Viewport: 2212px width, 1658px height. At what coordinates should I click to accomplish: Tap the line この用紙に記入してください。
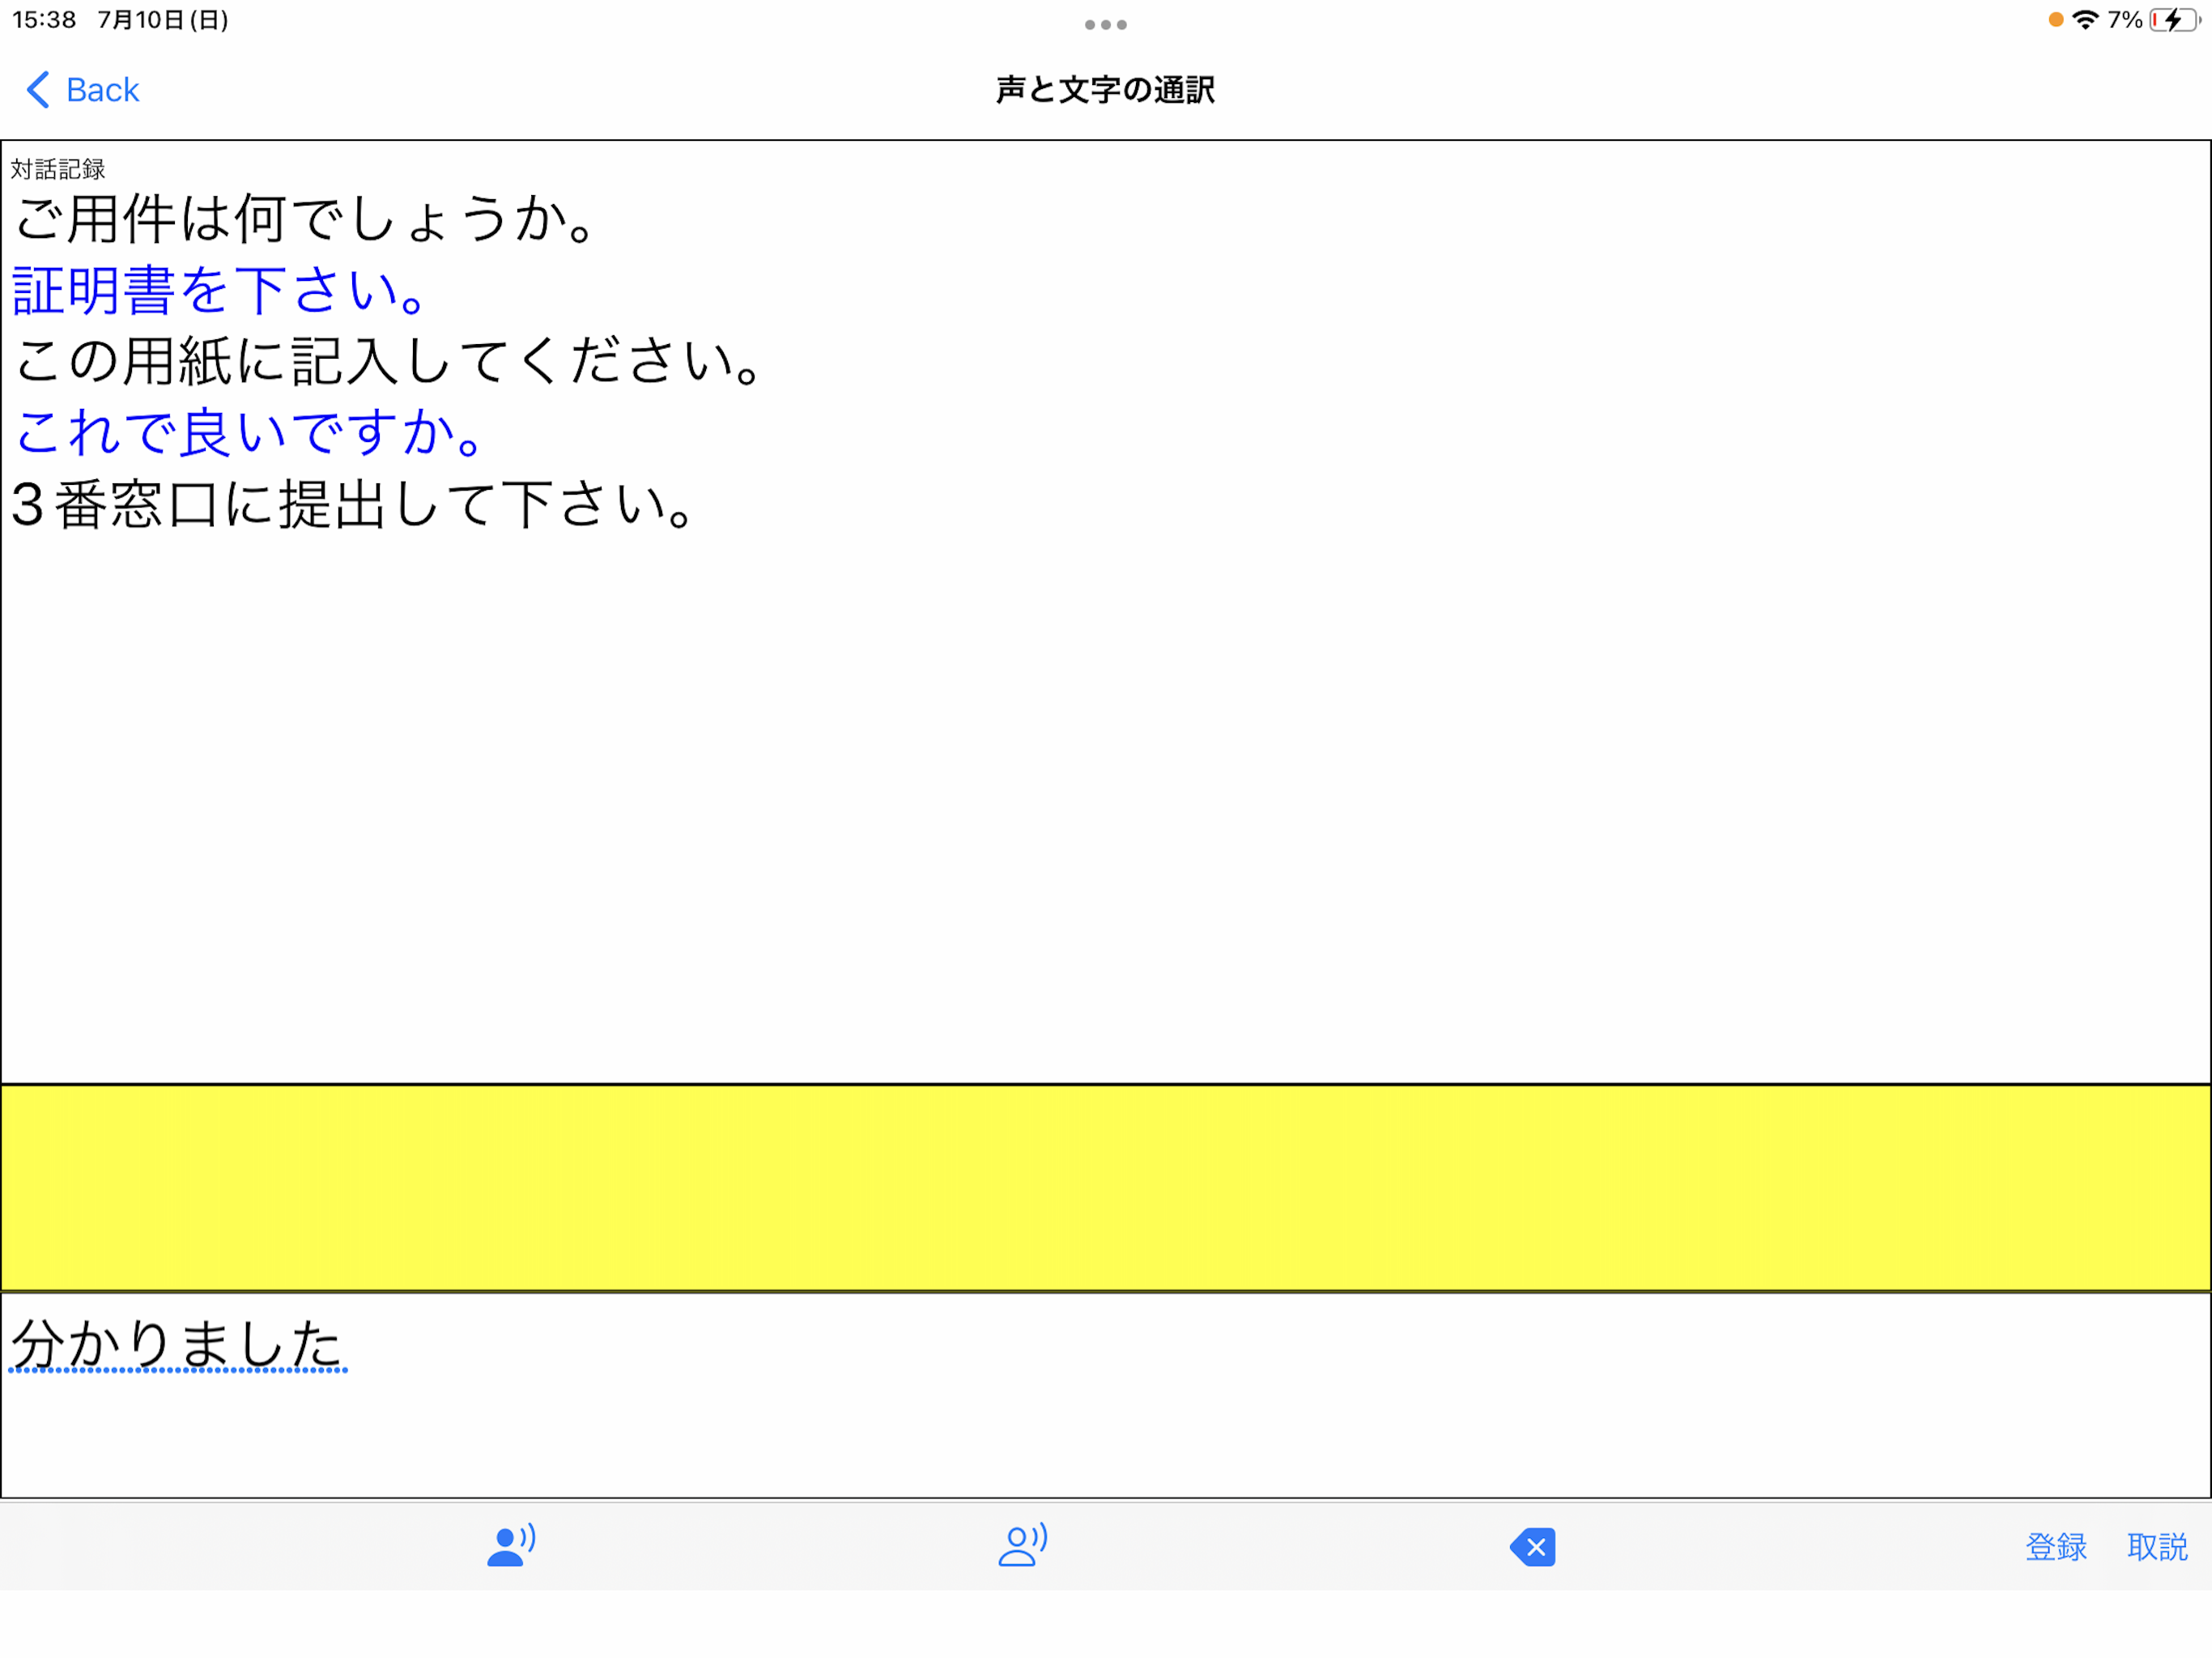(389, 361)
